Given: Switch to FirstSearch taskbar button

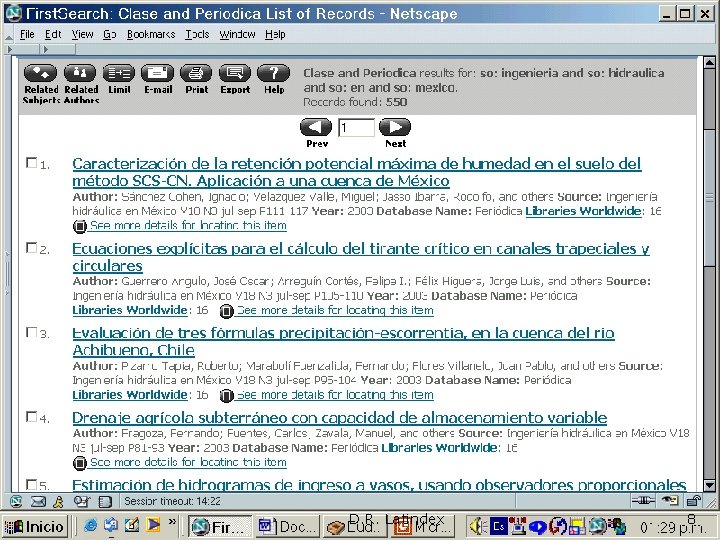Looking at the screenshot, I should (220, 526).
